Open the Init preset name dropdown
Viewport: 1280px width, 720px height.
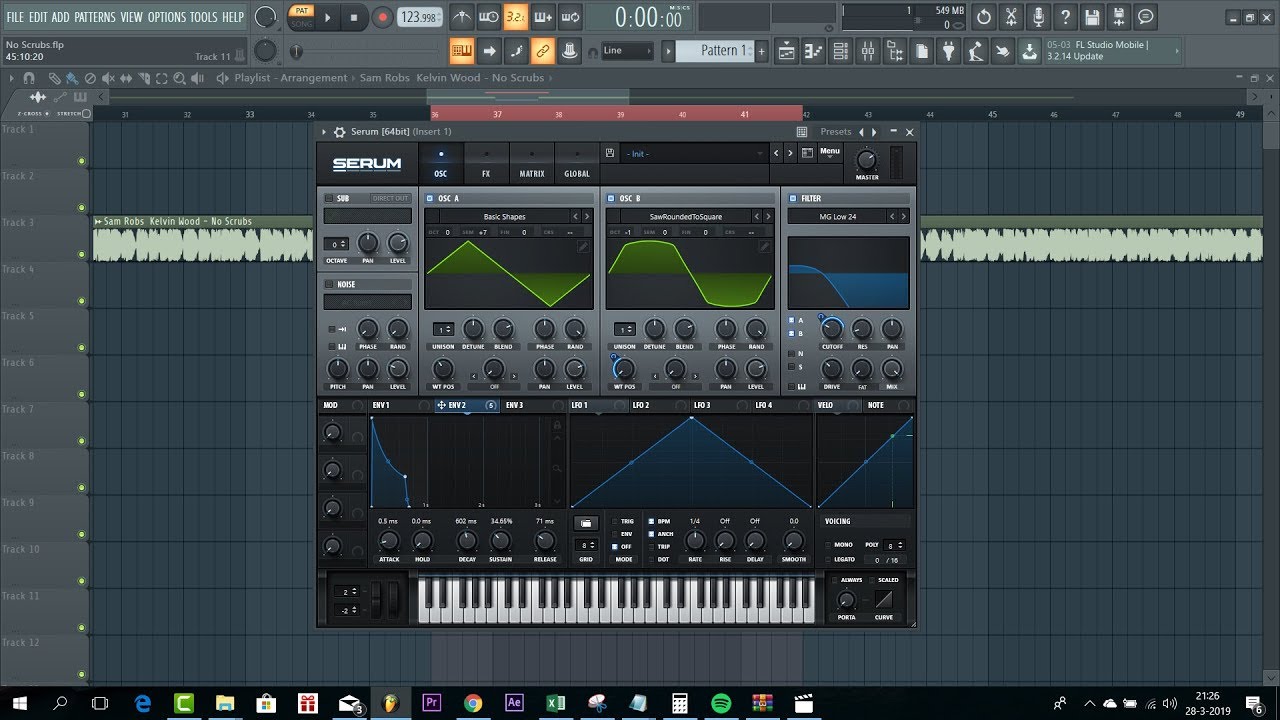click(694, 153)
